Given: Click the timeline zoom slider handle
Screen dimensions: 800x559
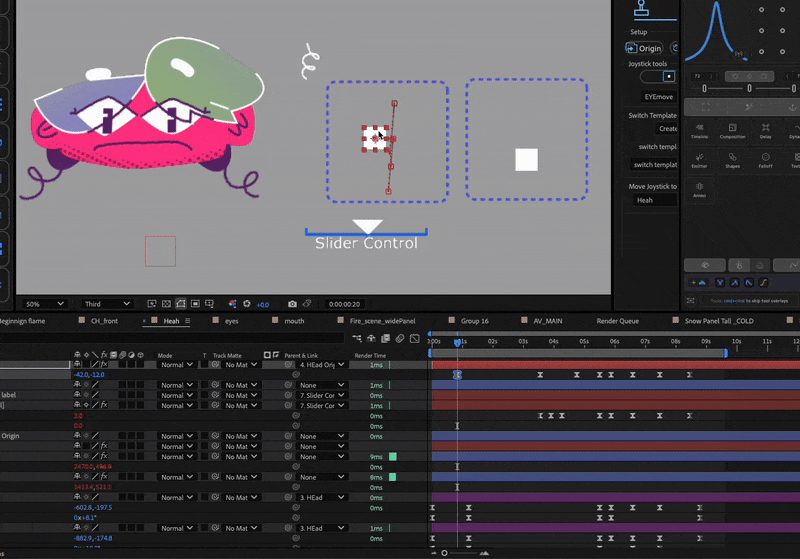Looking at the screenshot, I should (444, 553).
